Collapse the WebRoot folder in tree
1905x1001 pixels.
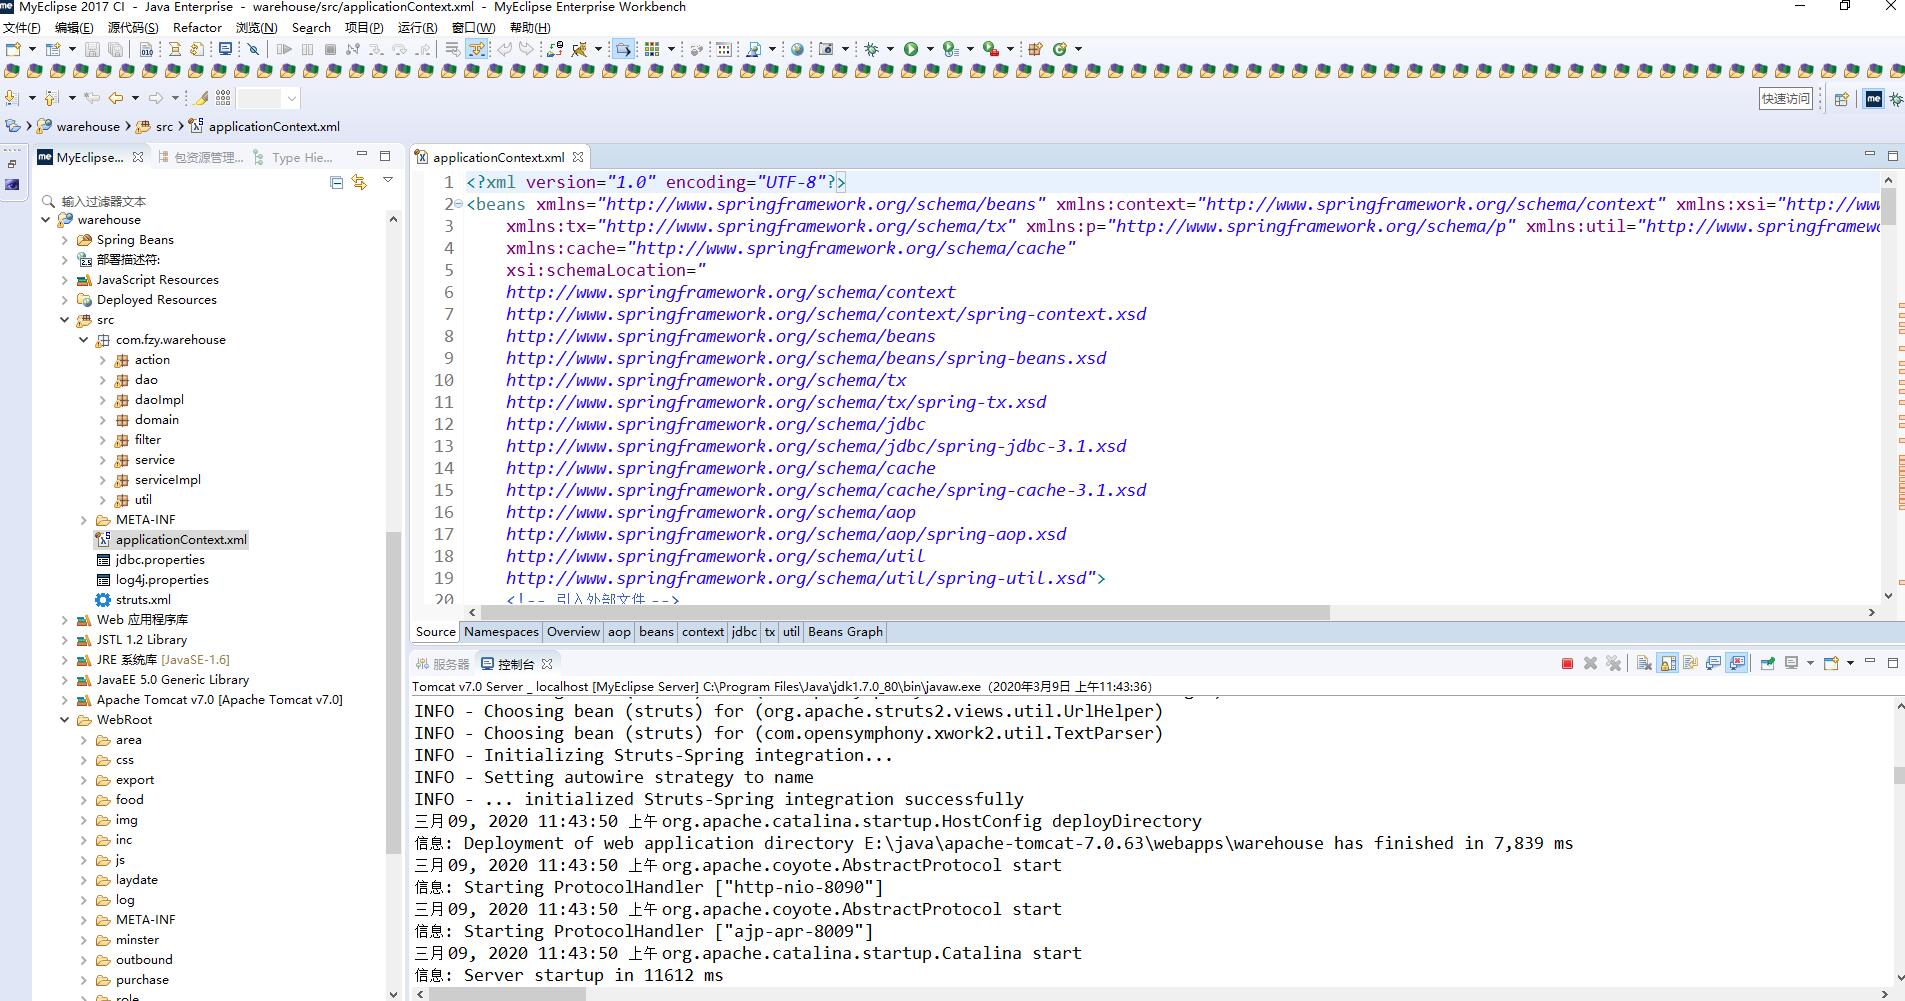[x=65, y=720]
